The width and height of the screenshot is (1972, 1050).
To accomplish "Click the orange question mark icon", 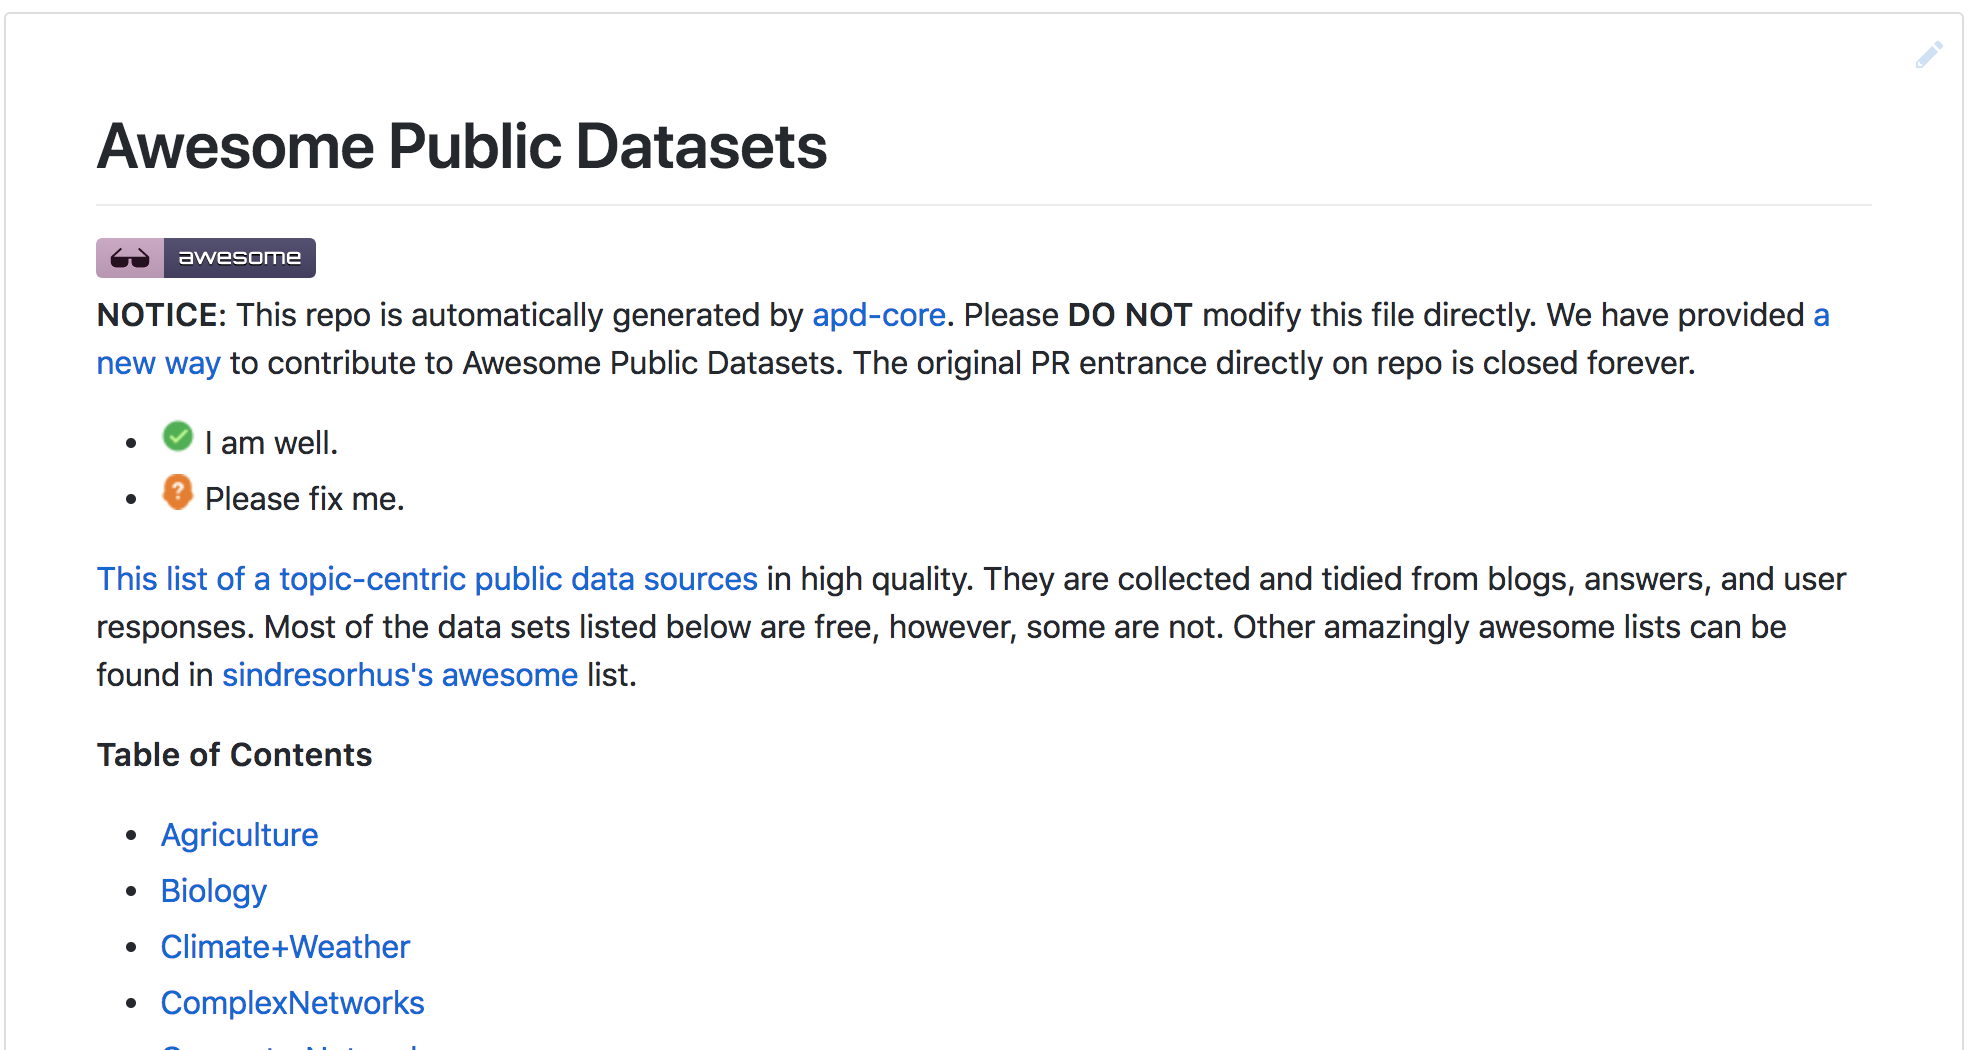I will [x=178, y=492].
